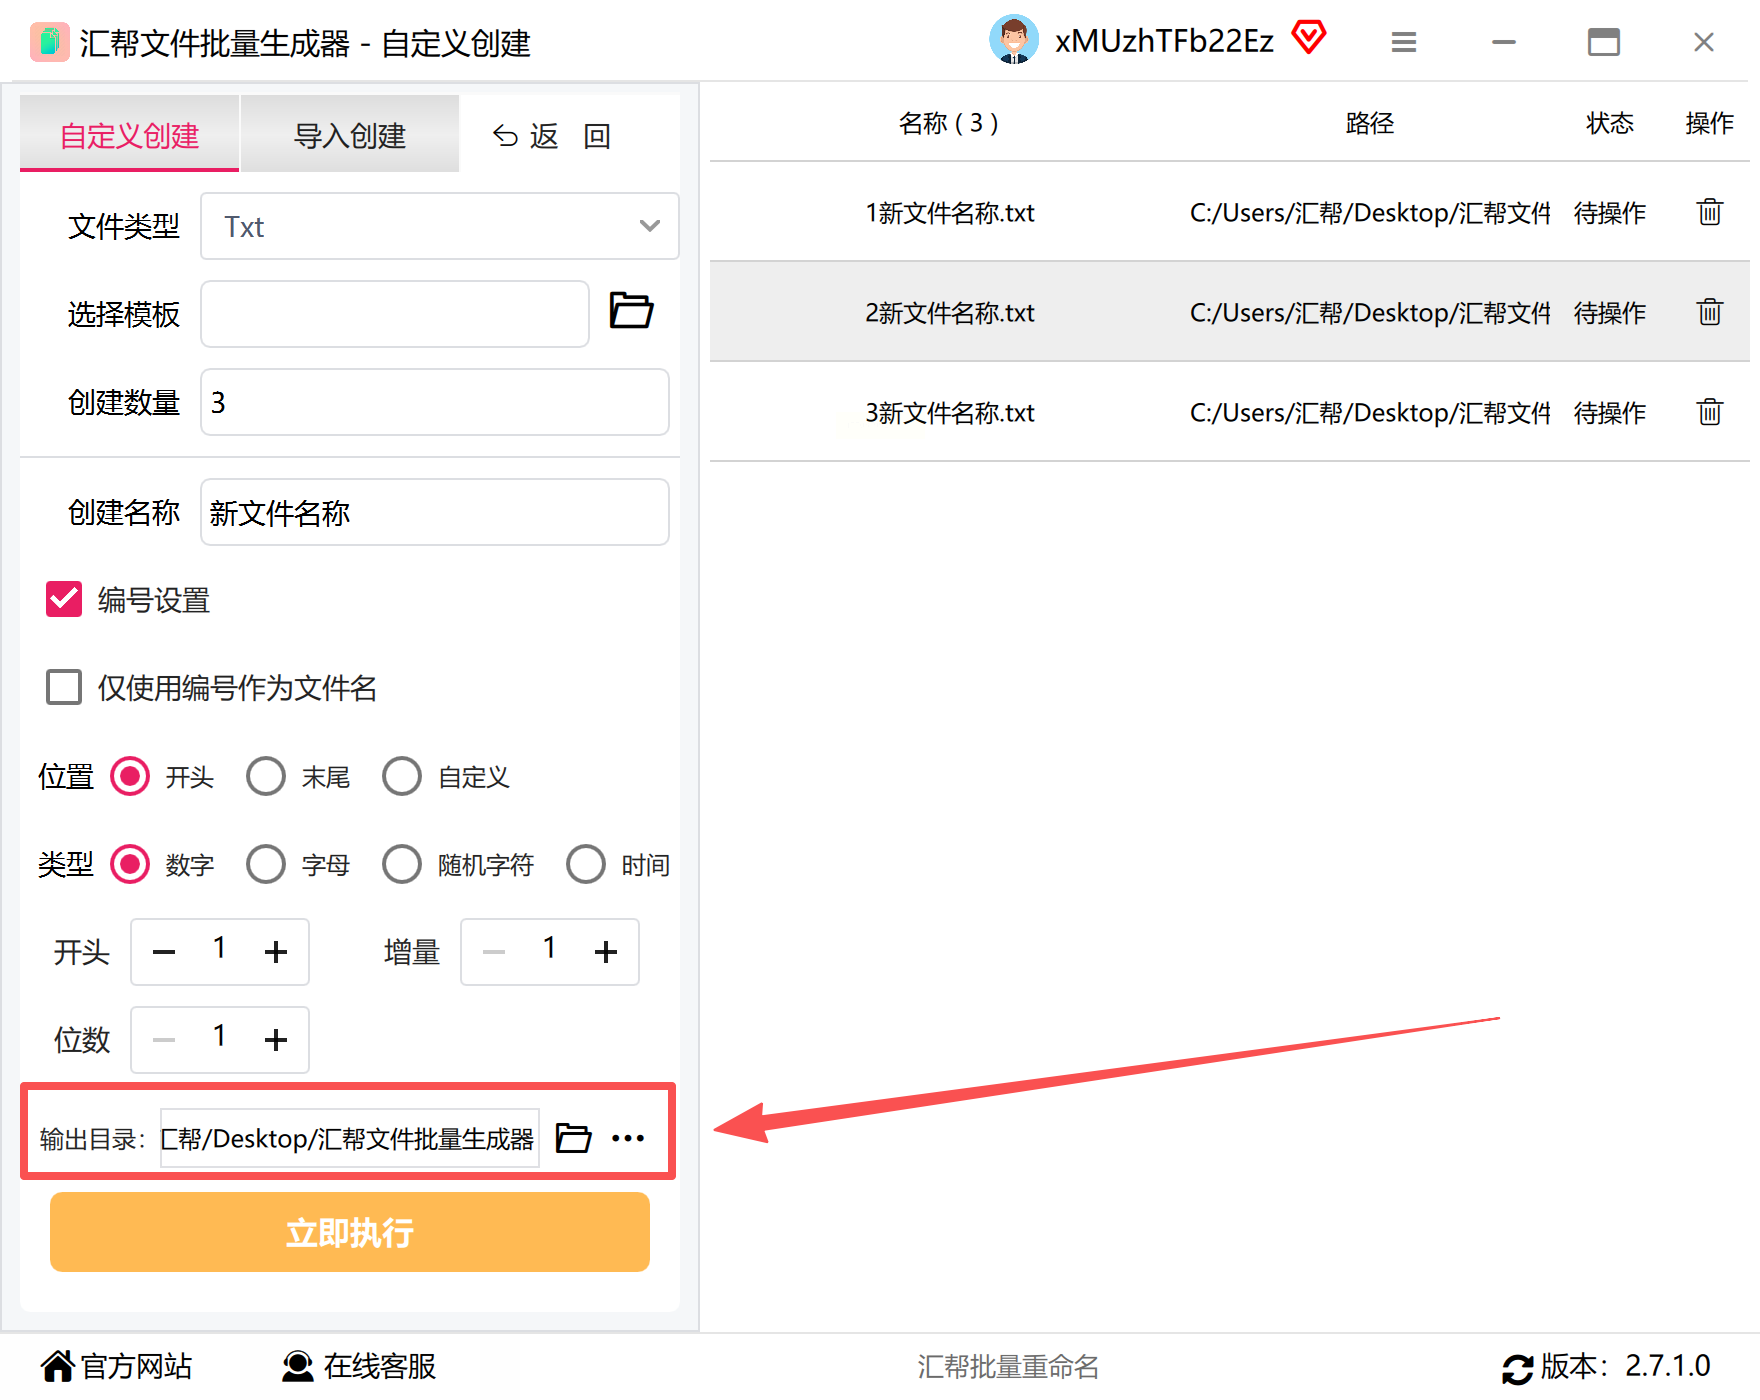This screenshot has height=1400, width=1760.
Task: Click the 返回 back button
Action: pos(551,136)
